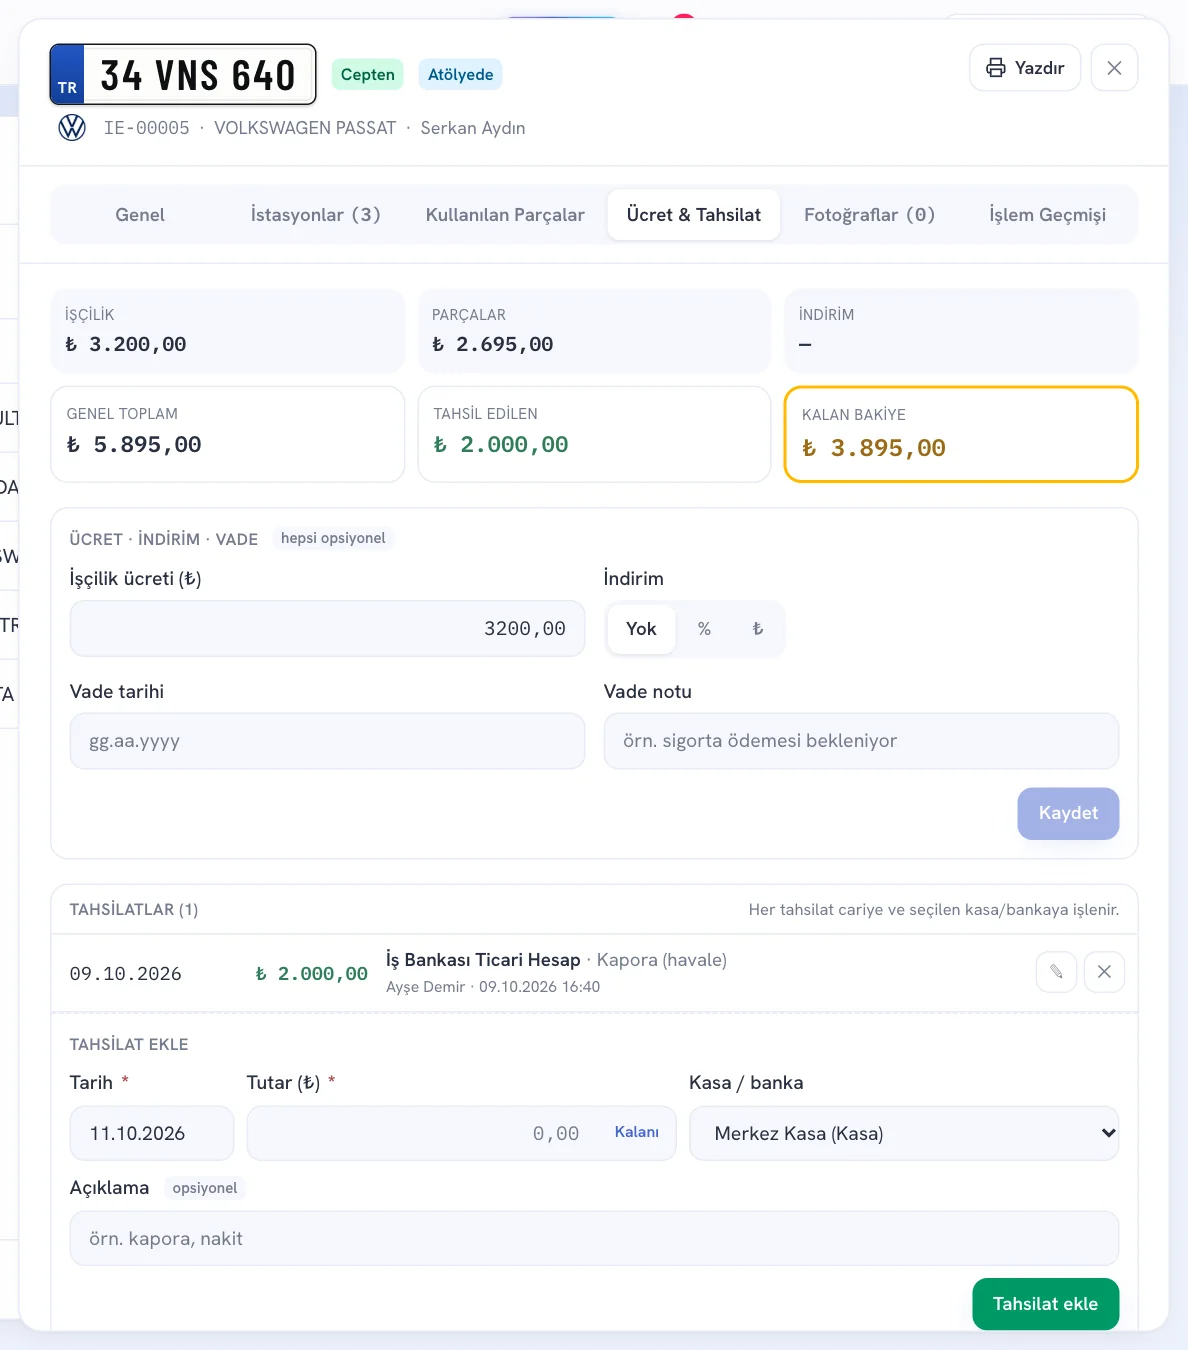Close the work order dialog

pos(1114,68)
